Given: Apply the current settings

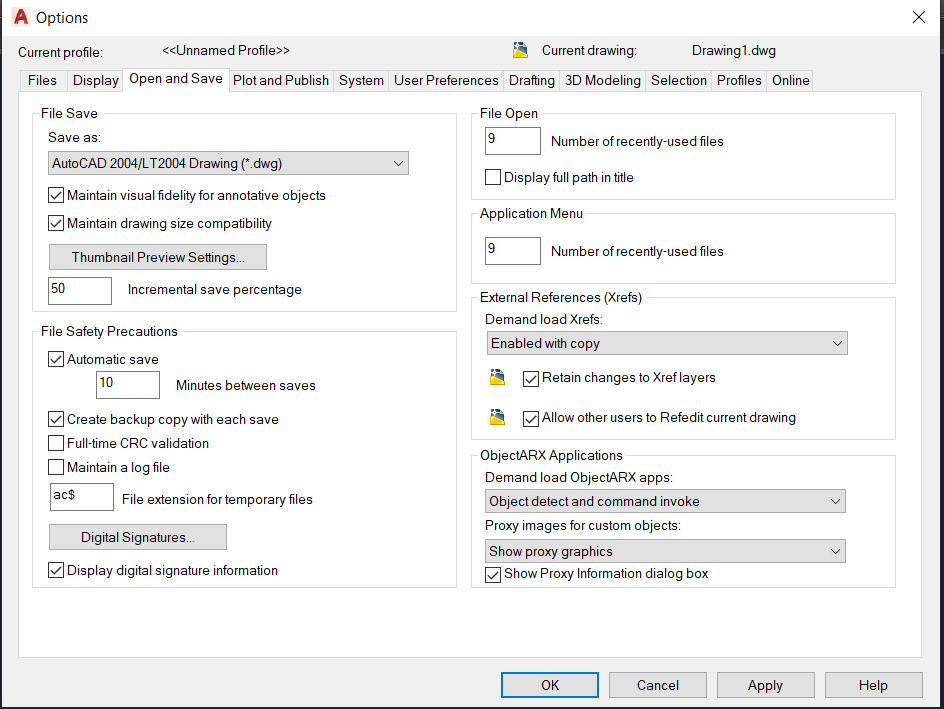Looking at the screenshot, I should pos(765,685).
